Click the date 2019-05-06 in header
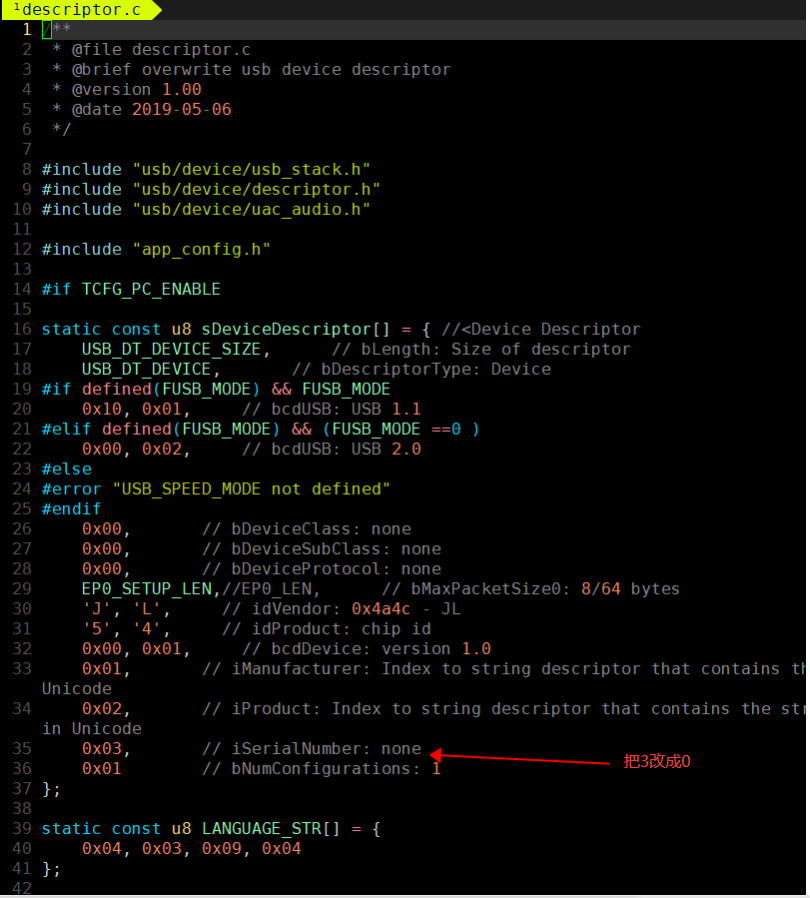Viewport: 810px width, 898px height. click(x=182, y=109)
